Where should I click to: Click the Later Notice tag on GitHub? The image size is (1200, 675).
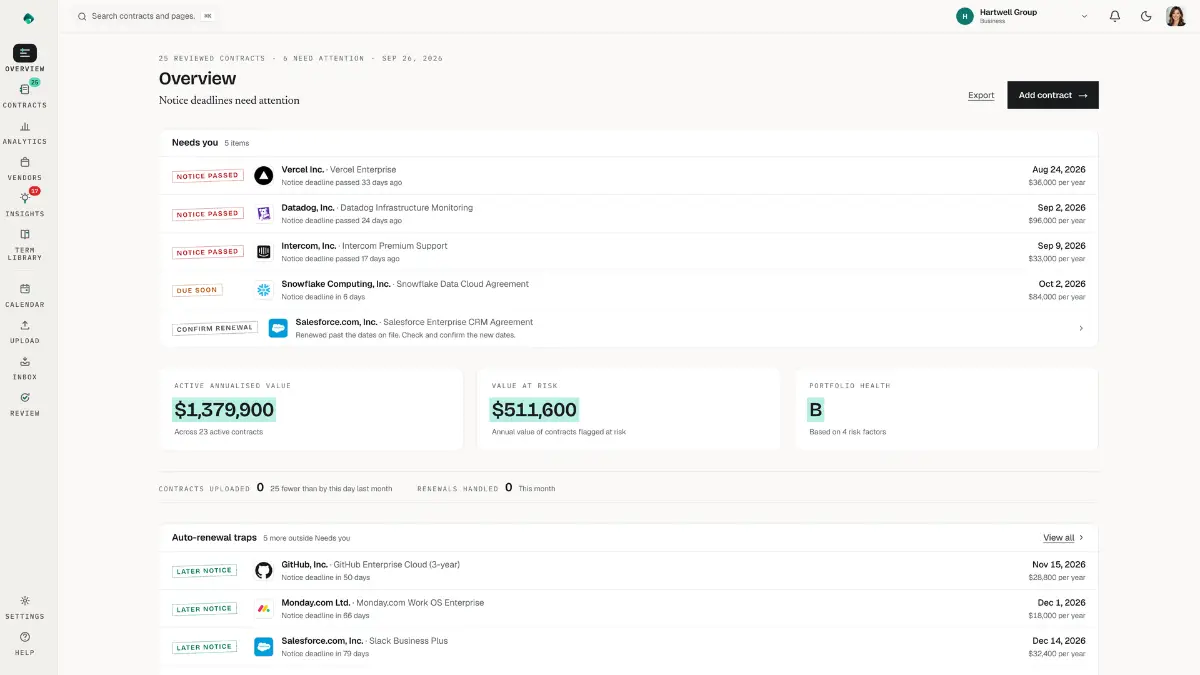204,570
